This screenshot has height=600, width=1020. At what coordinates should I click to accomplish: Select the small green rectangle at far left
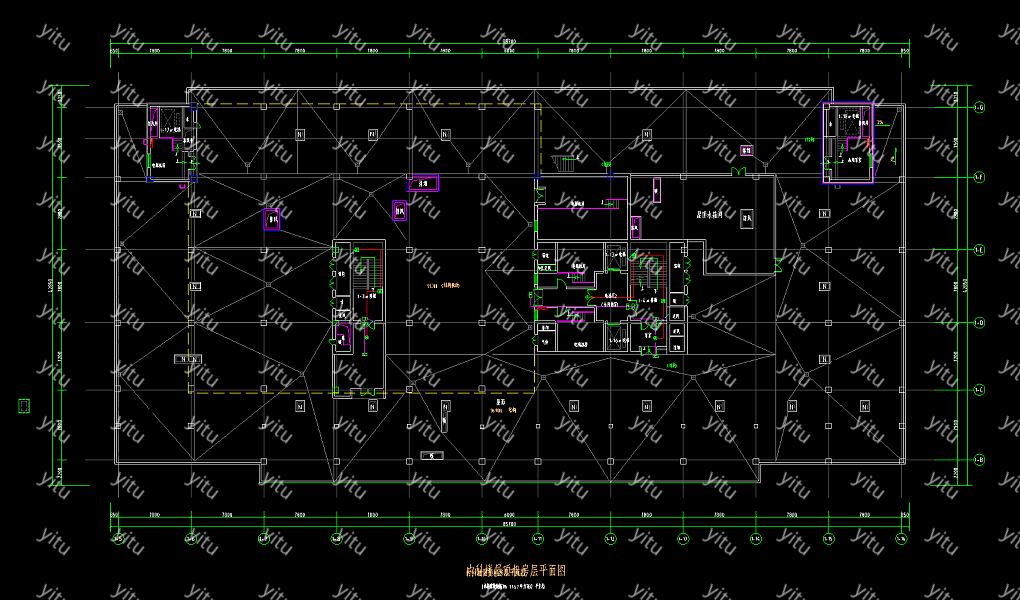(25, 405)
